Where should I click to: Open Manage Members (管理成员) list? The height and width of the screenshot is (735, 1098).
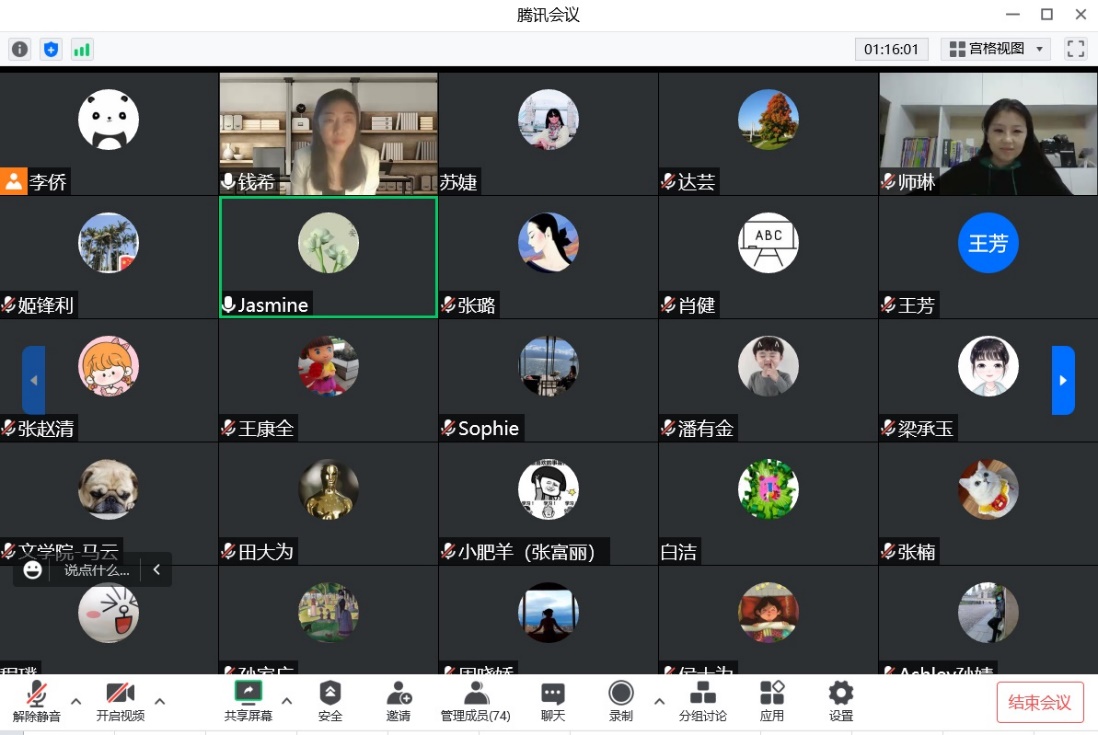[476, 700]
